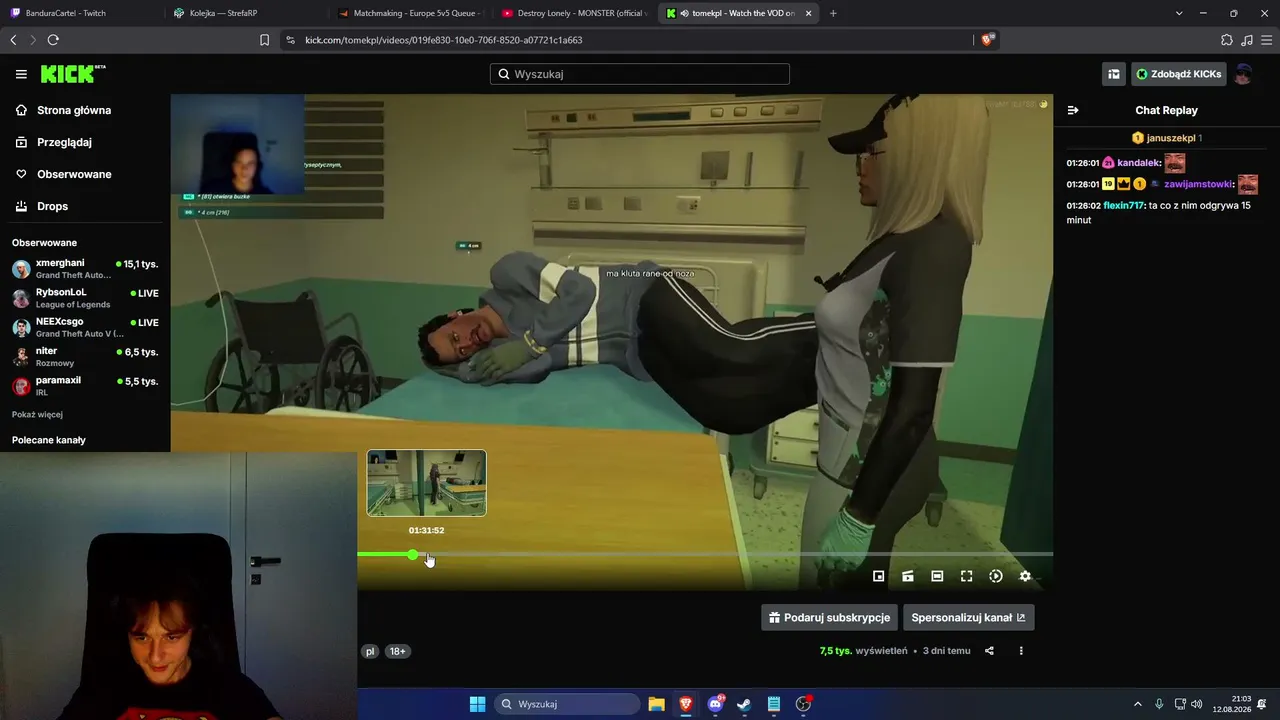Show hidden system tray icons
1280x720 pixels.
[x=1137, y=704]
